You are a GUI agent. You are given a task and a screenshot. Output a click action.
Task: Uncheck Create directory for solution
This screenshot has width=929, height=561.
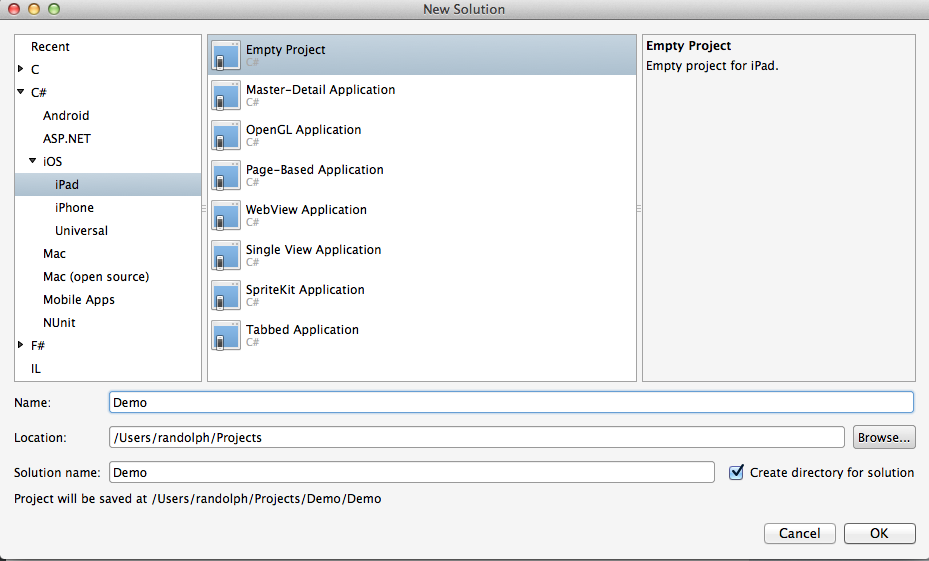(x=737, y=472)
